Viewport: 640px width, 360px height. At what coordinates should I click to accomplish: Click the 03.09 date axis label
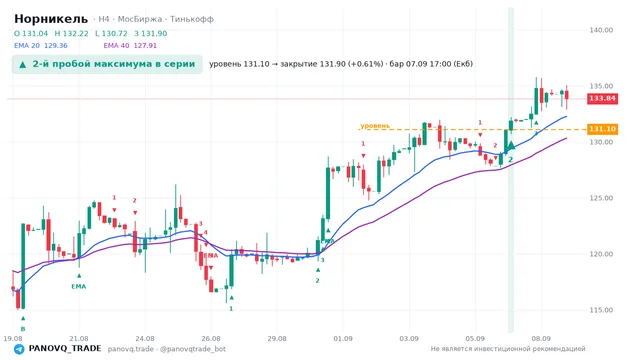409,338
